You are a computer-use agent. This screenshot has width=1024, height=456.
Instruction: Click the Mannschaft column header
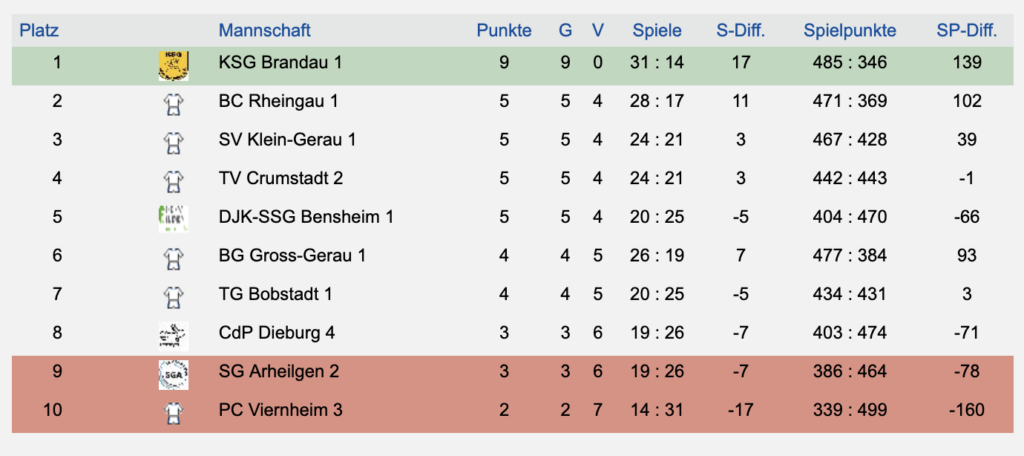pos(264,30)
